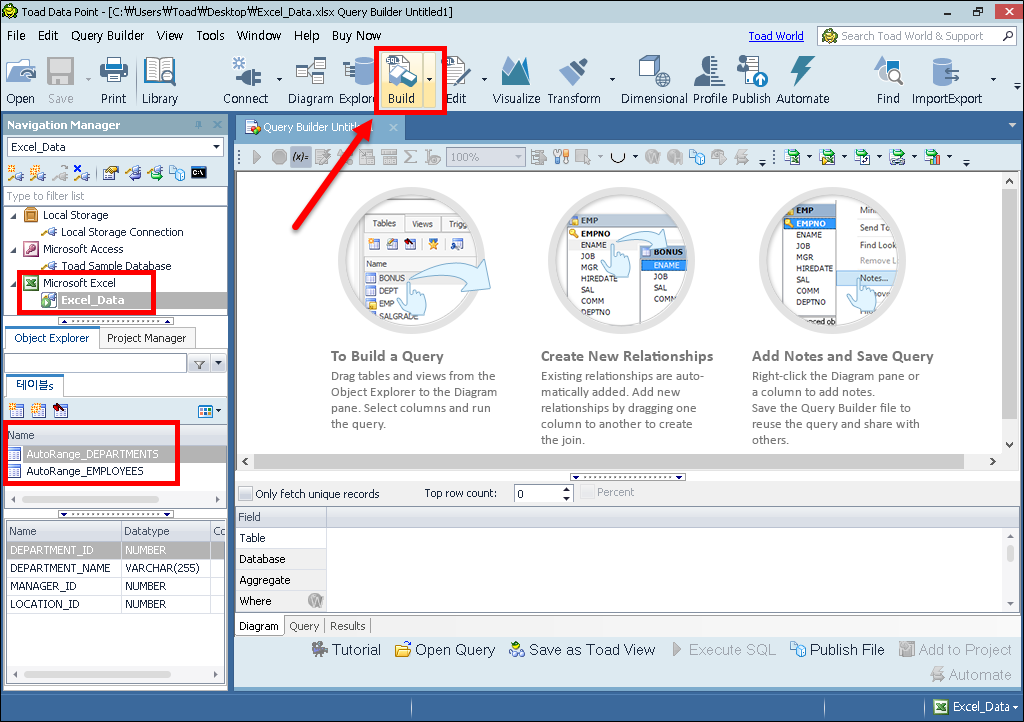
Task: Open the Toad World link
Action: (x=776, y=36)
